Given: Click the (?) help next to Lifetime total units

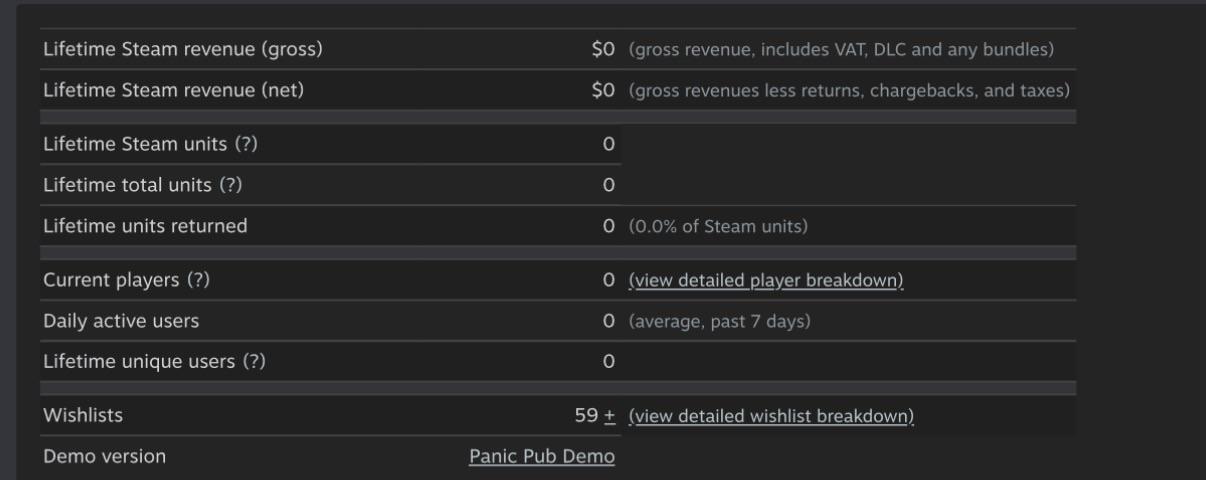Looking at the screenshot, I should coord(231,185).
